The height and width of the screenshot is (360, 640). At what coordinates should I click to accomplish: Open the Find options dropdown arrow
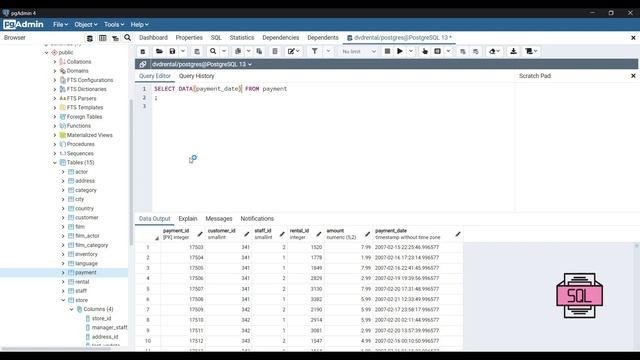click(x=224, y=51)
